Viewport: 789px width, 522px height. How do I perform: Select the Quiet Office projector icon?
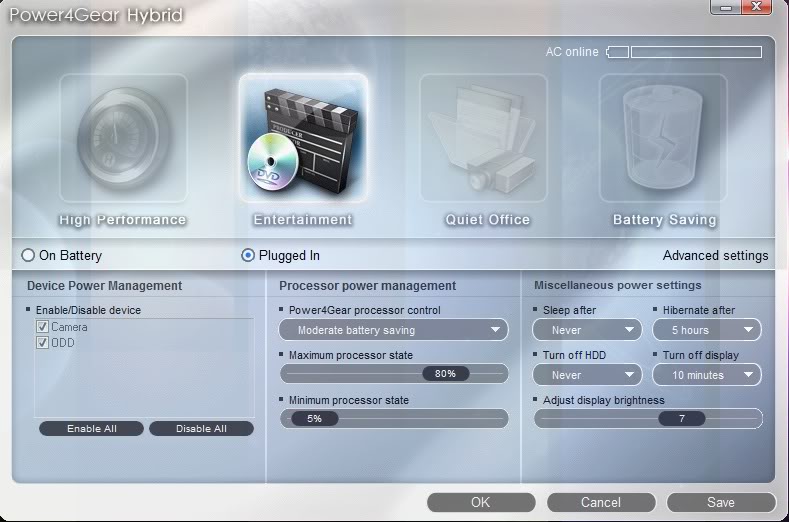484,138
